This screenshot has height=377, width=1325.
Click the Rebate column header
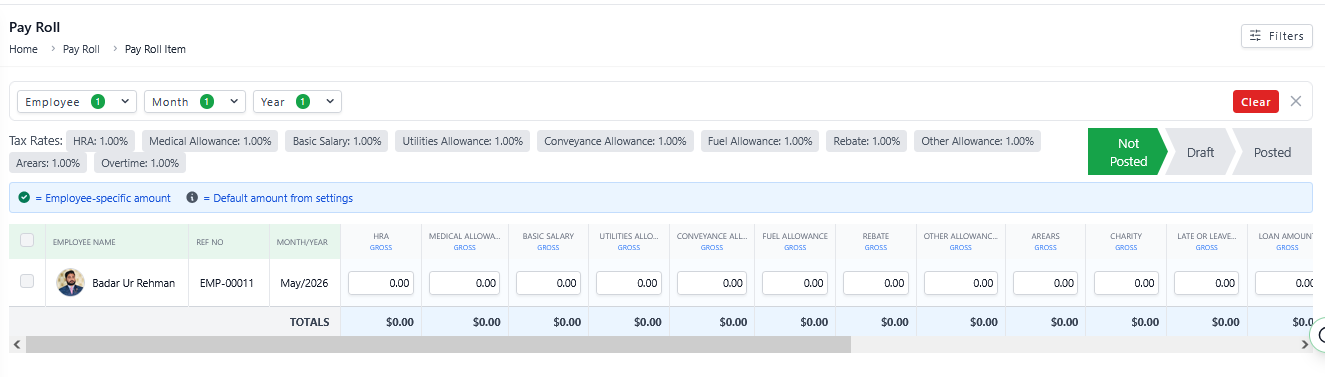click(876, 241)
